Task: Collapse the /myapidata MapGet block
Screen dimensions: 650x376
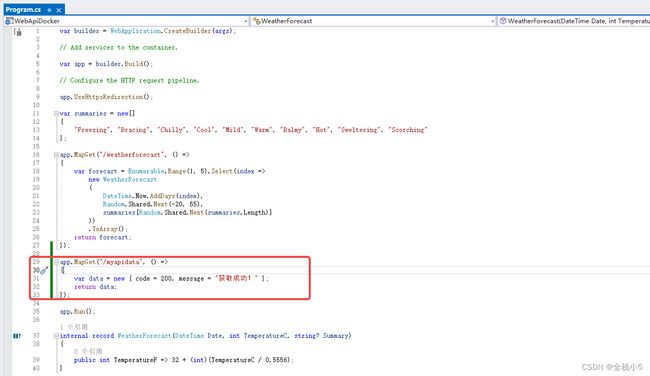Action: pos(56,262)
